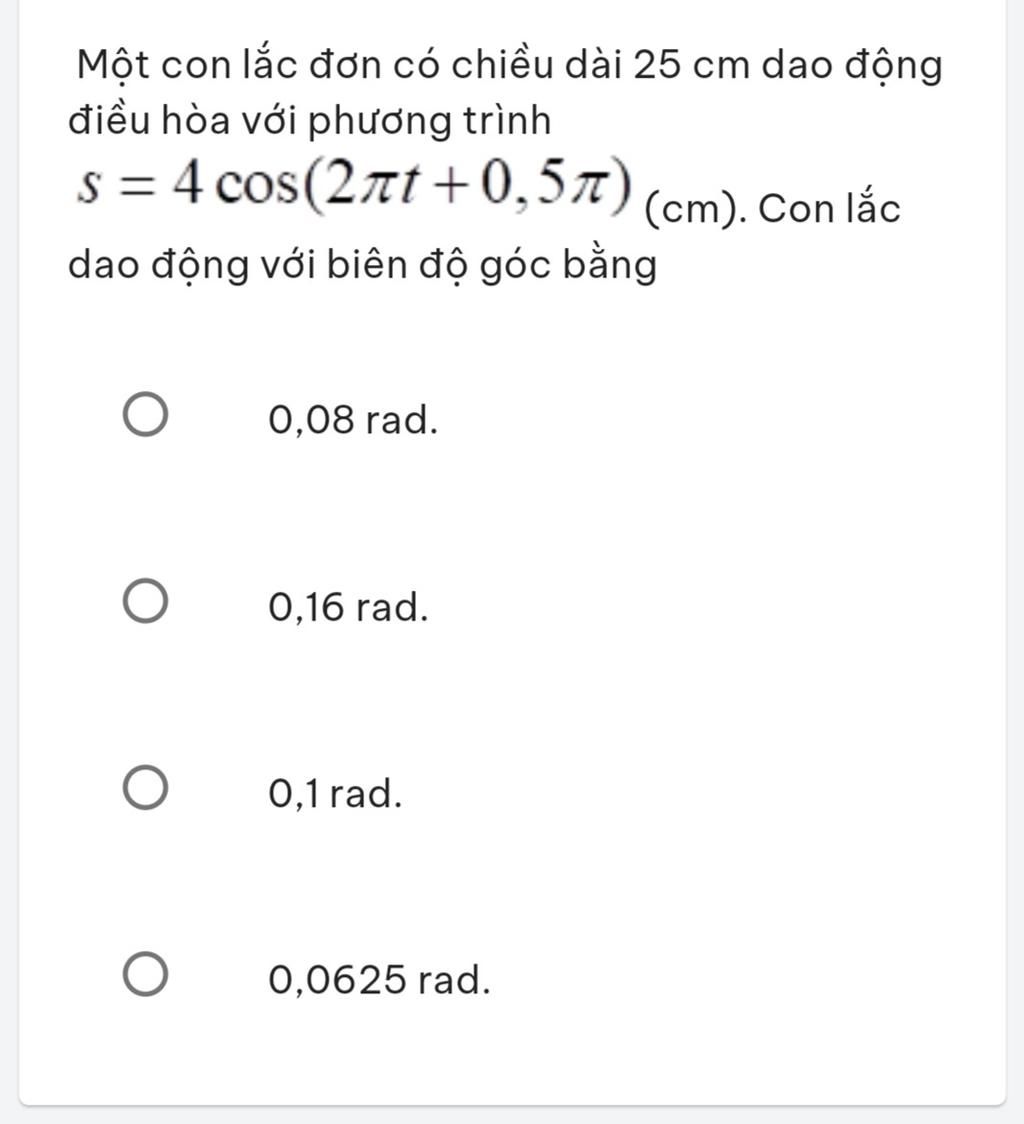Select the 0,08 rad radio button
Viewport: 1024px width, 1124px height.
(145, 414)
